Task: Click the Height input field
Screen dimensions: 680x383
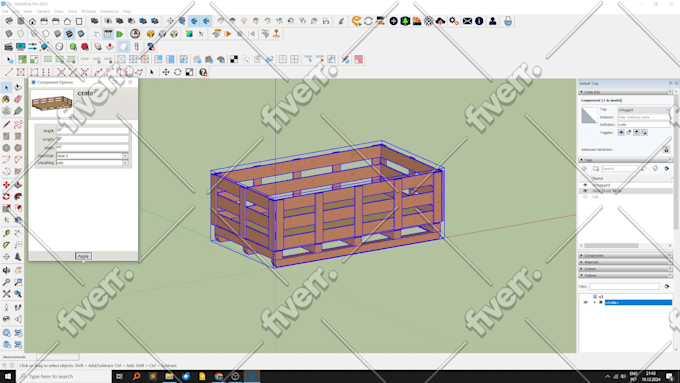Action: [92, 130]
